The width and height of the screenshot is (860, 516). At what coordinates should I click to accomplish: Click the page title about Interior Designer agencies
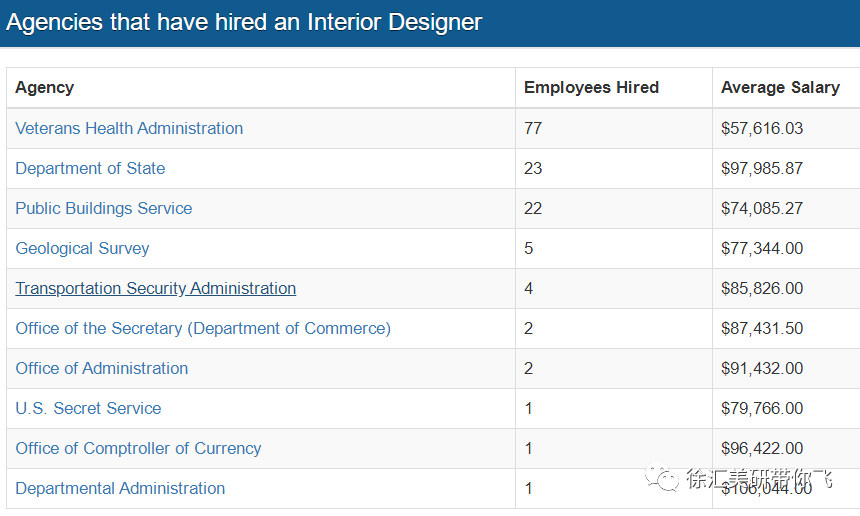click(x=244, y=22)
